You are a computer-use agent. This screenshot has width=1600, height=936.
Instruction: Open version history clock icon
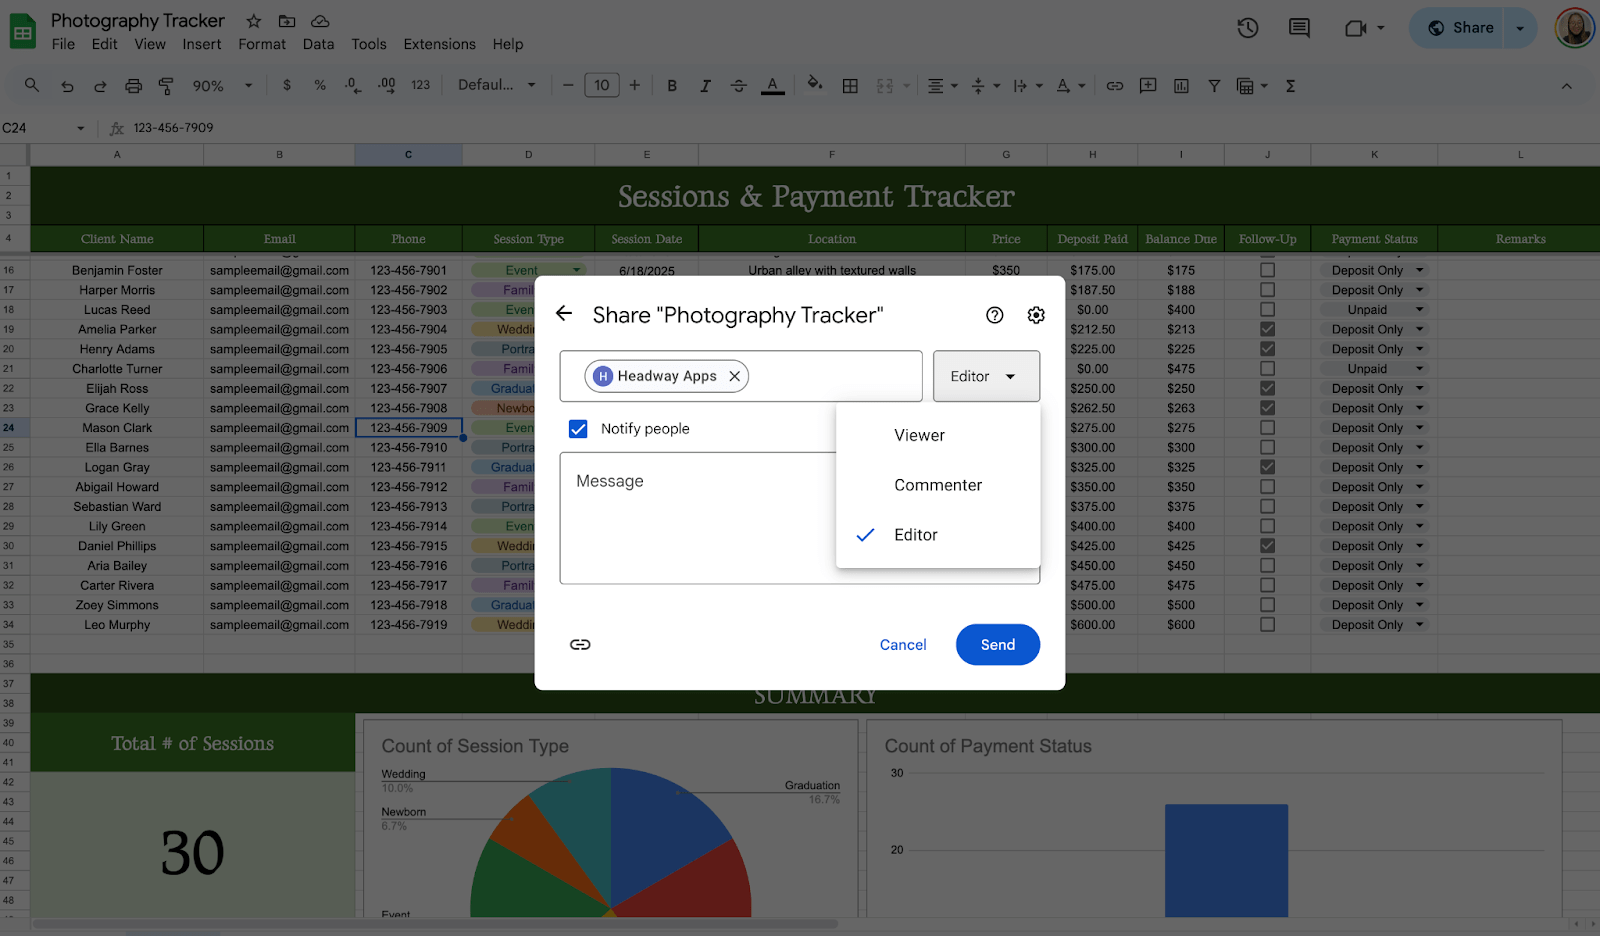point(1247,28)
